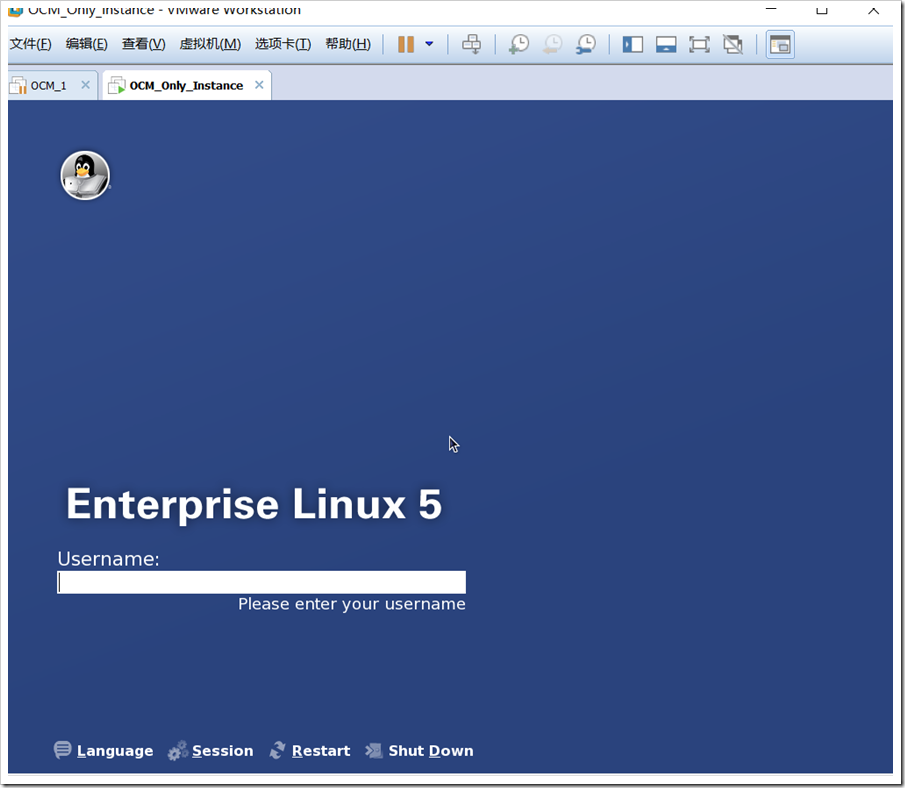The width and height of the screenshot is (905, 788).
Task: Toggle the thumbnail bar view icon
Action: 666,44
